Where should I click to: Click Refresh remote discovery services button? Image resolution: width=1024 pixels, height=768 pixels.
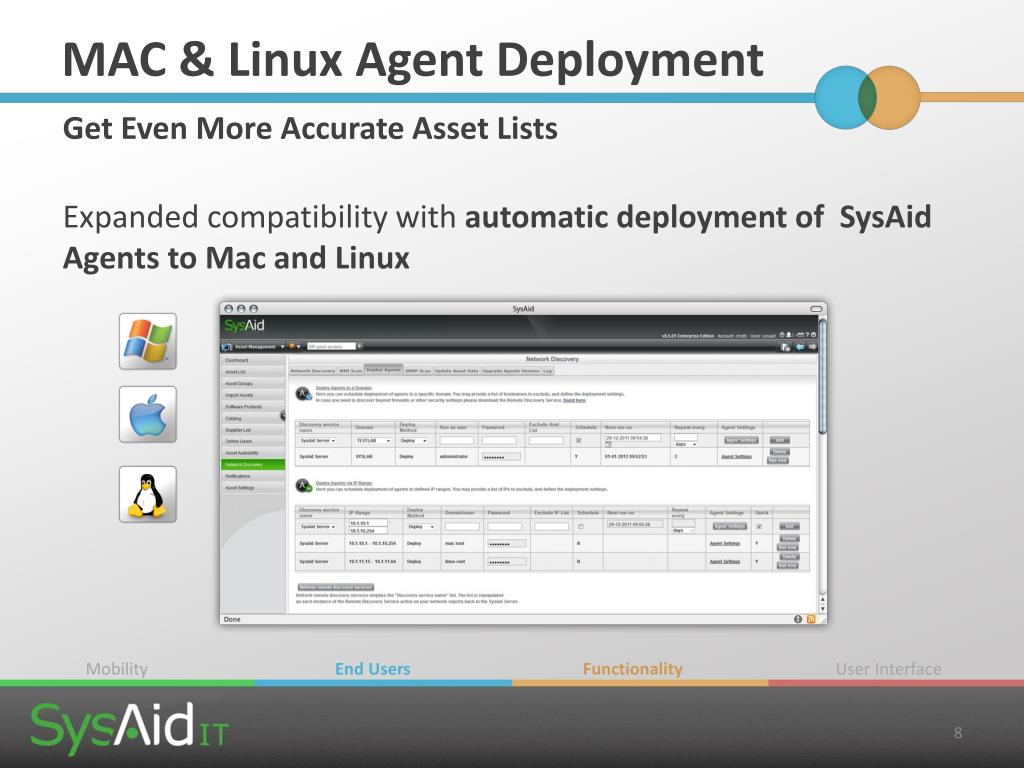pyautogui.click(x=336, y=587)
